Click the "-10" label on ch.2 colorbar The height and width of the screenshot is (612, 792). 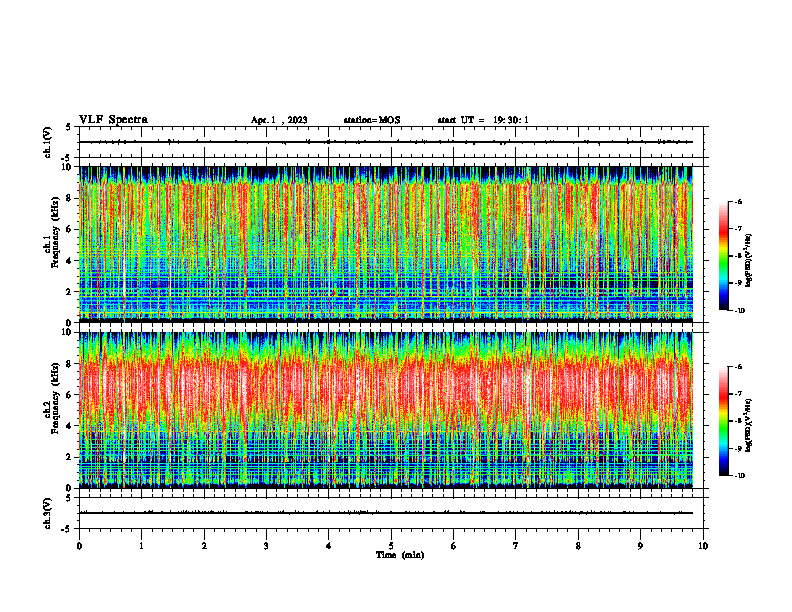[x=739, y=475]
